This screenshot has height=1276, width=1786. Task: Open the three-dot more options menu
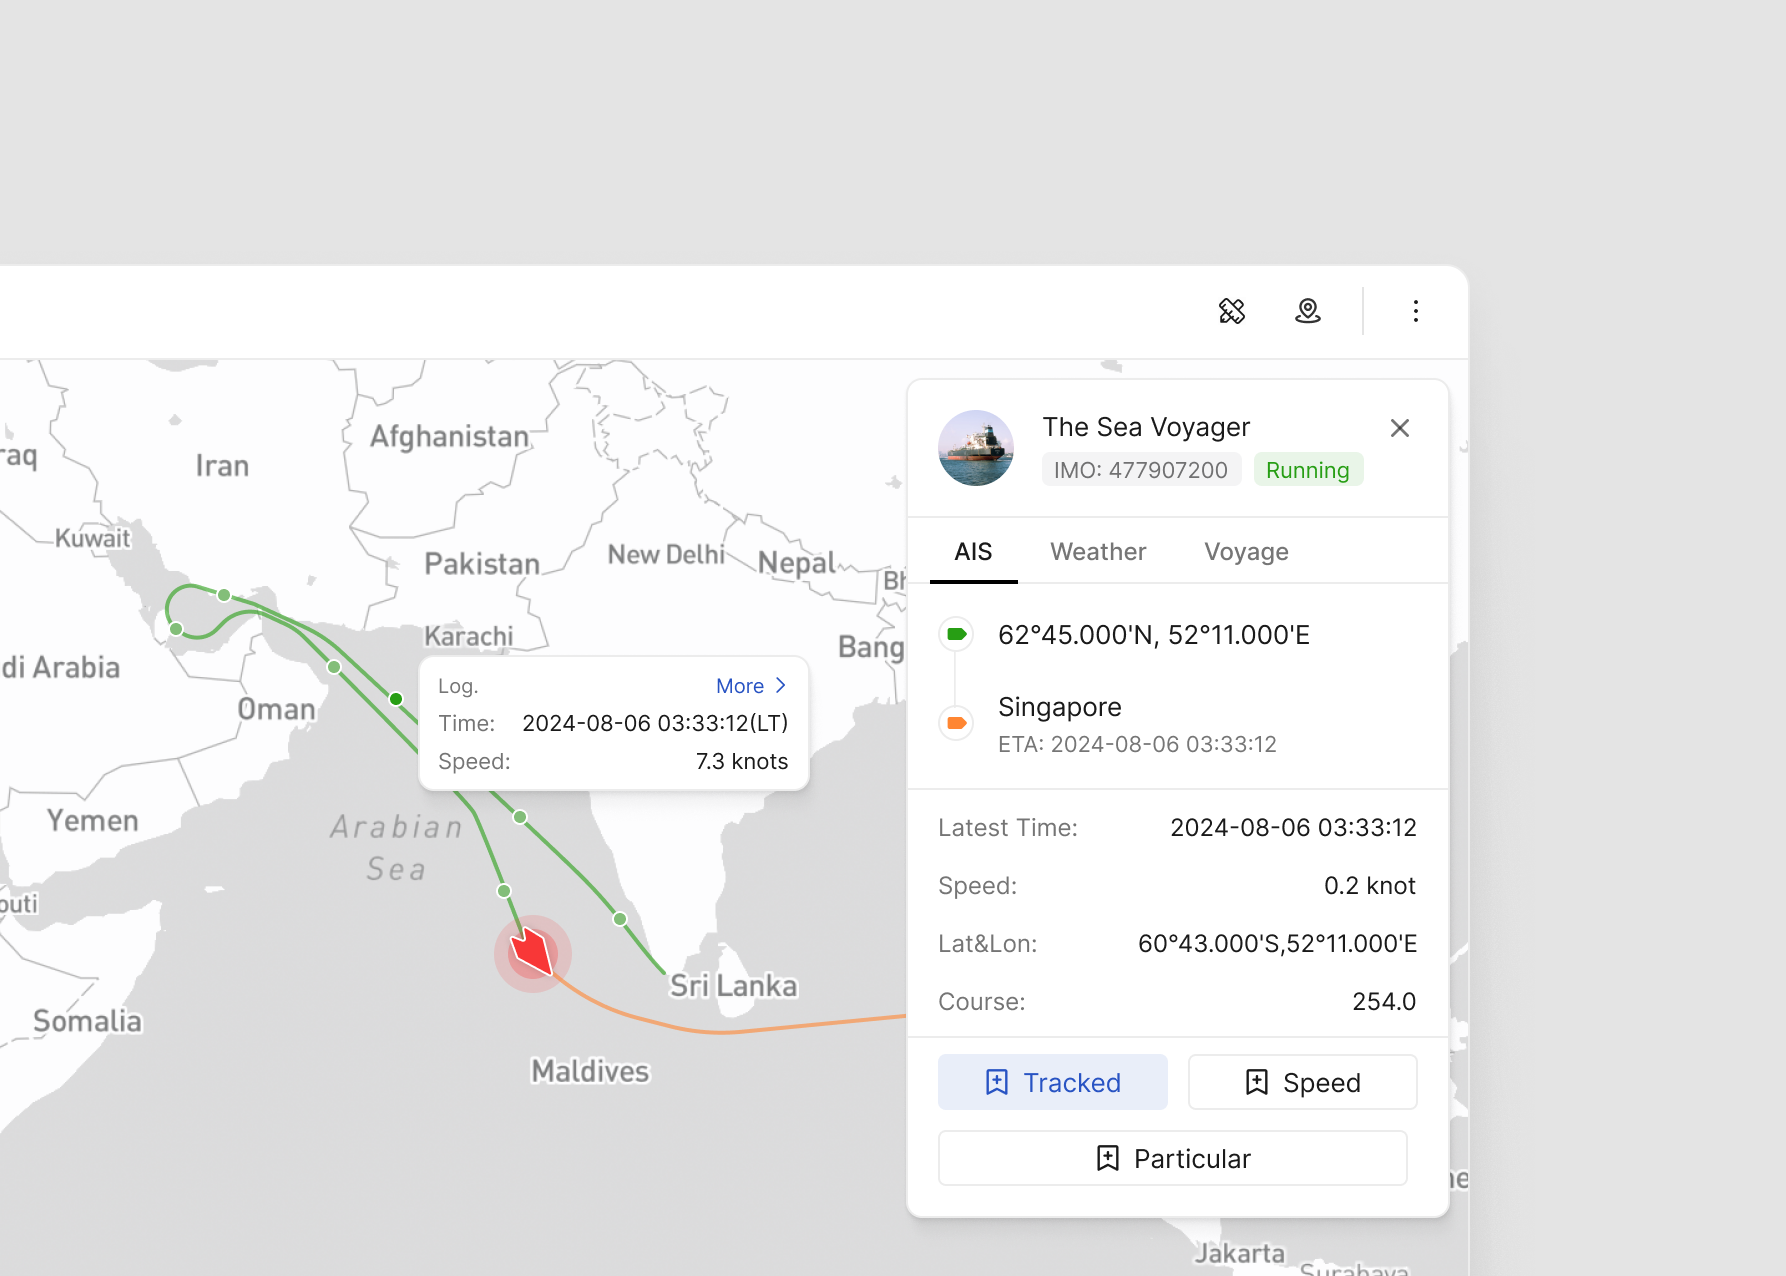[x=1415, y=311]
